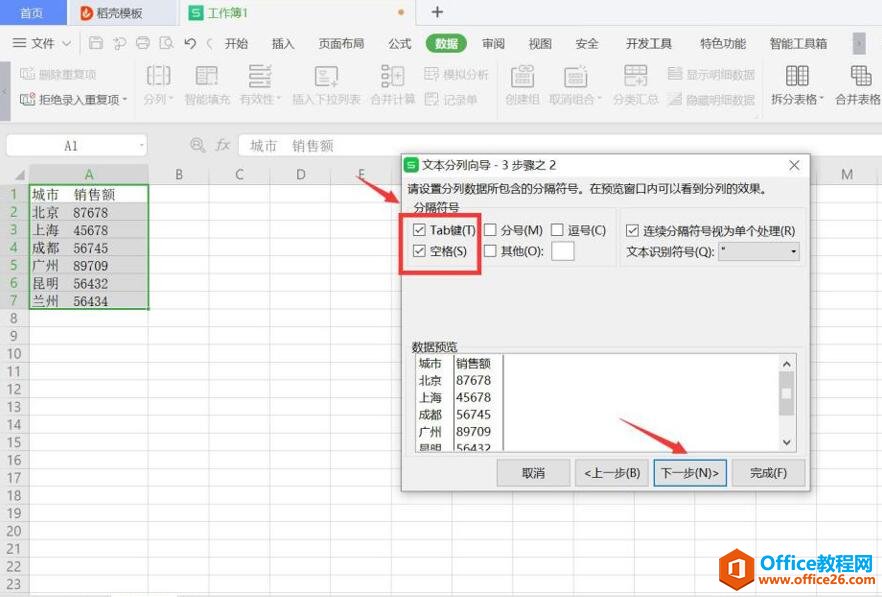Open the 开始 ribbon tab
Image resolution: width=882 pixels, height=597 pixels.
[236, 43]
